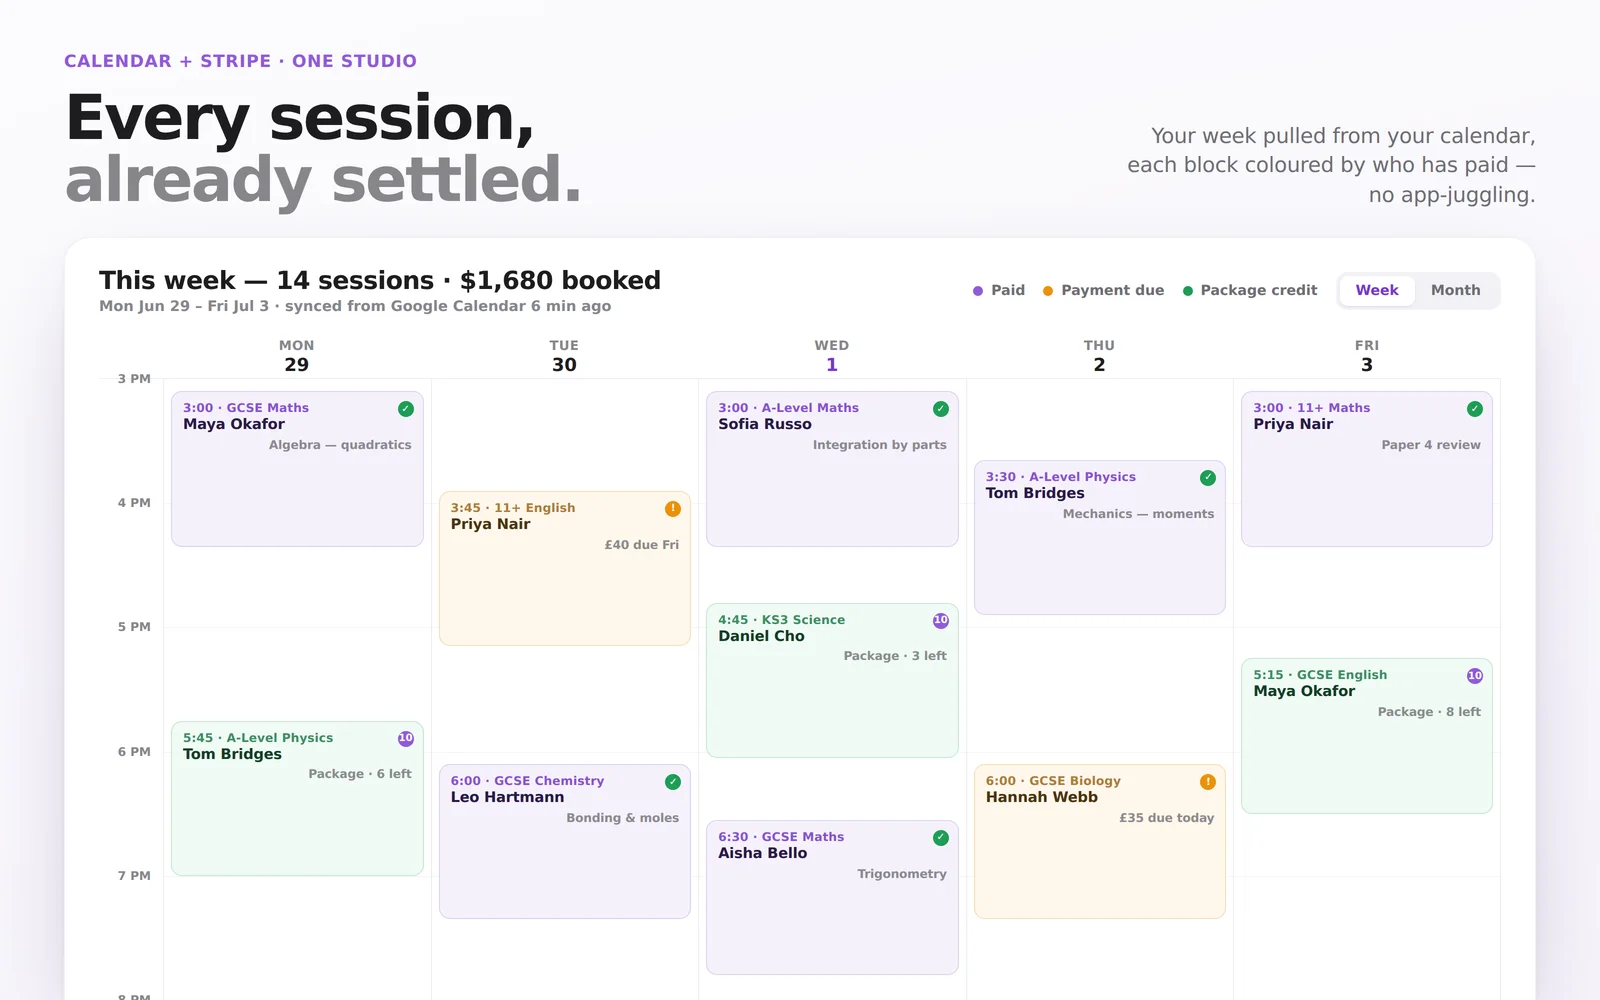Select the Week view tab
Image resolution: width=1600 pixels, height=1000 pixels.
(1377, 290)
